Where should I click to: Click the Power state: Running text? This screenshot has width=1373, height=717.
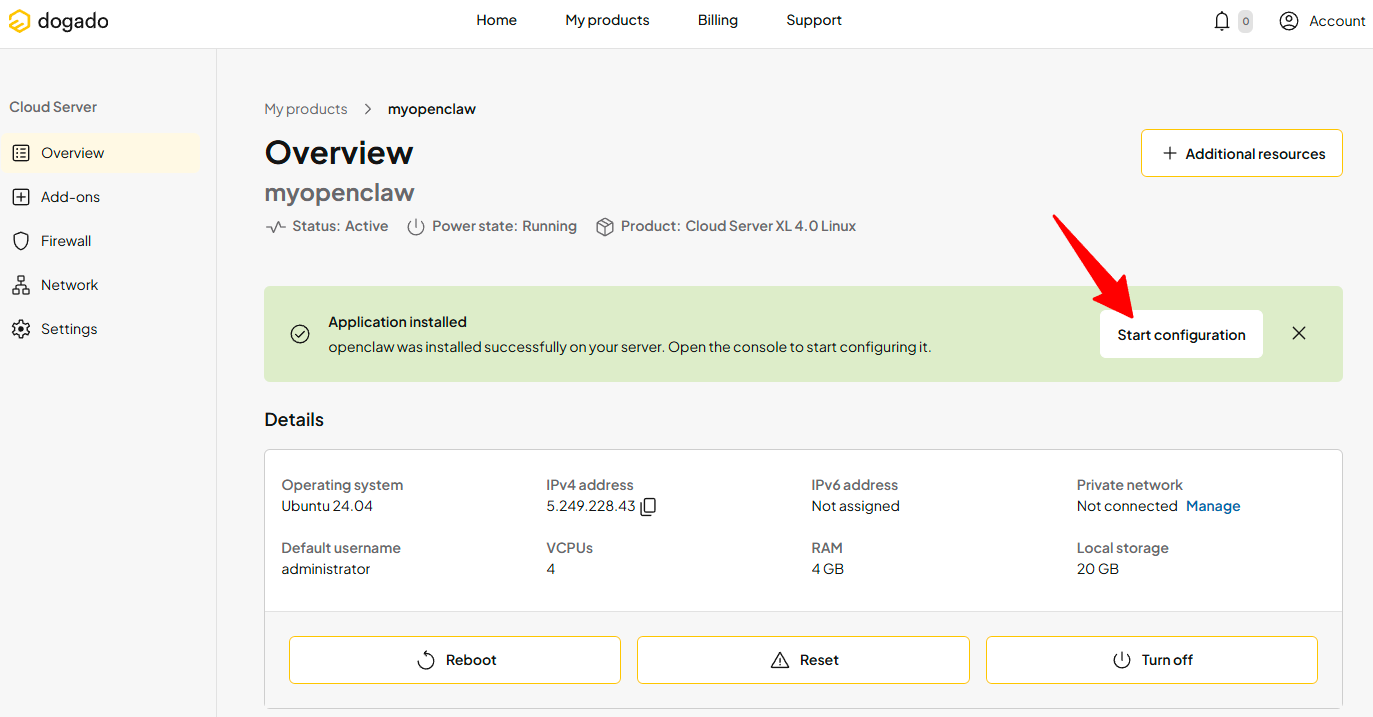[x=504, y=226]
